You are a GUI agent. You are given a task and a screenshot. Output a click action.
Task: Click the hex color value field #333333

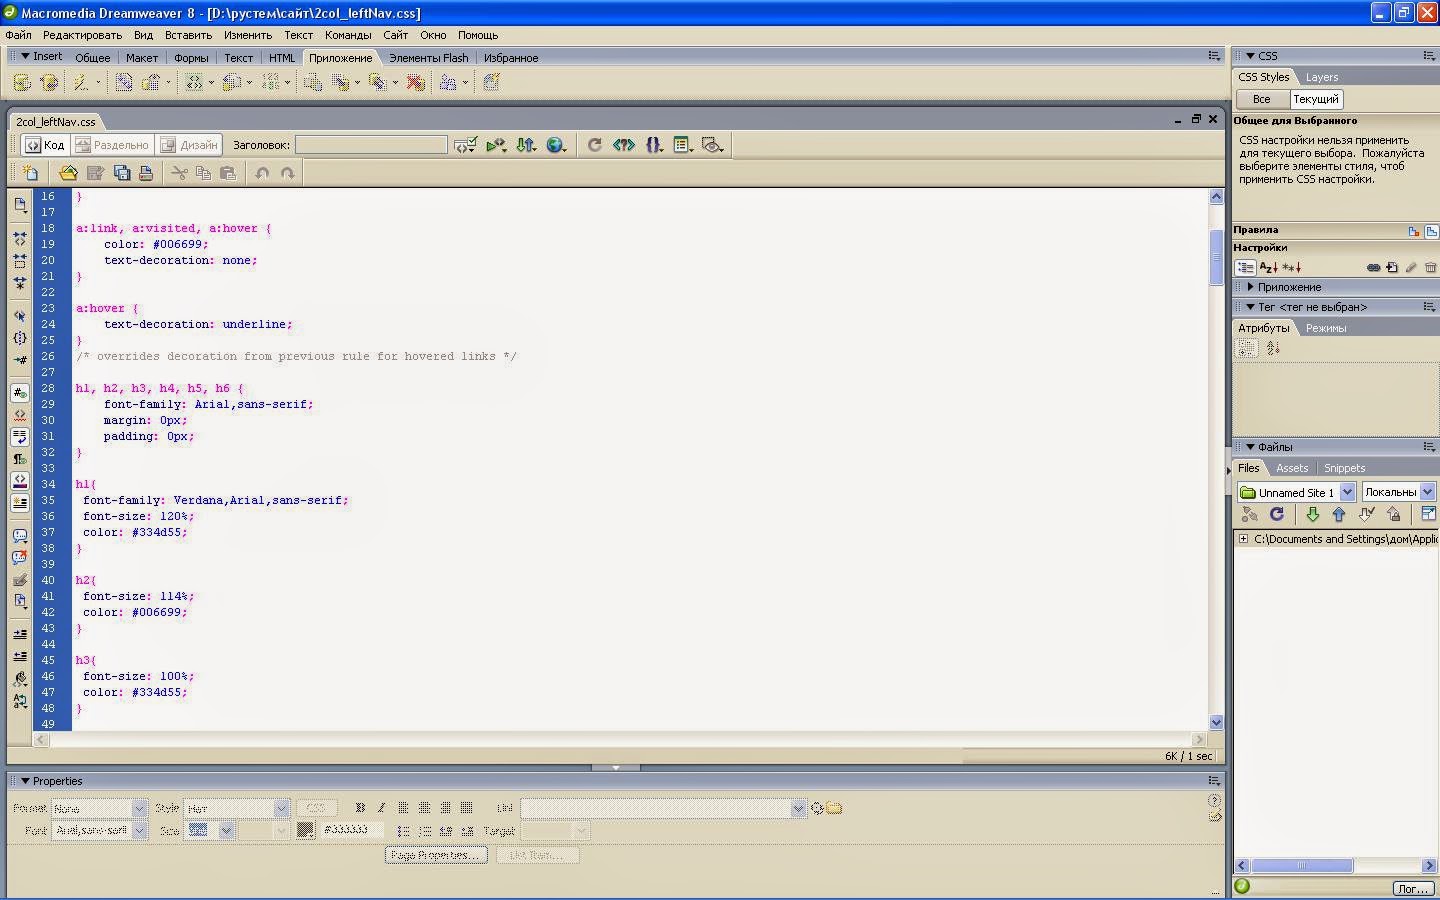[351, 830]
